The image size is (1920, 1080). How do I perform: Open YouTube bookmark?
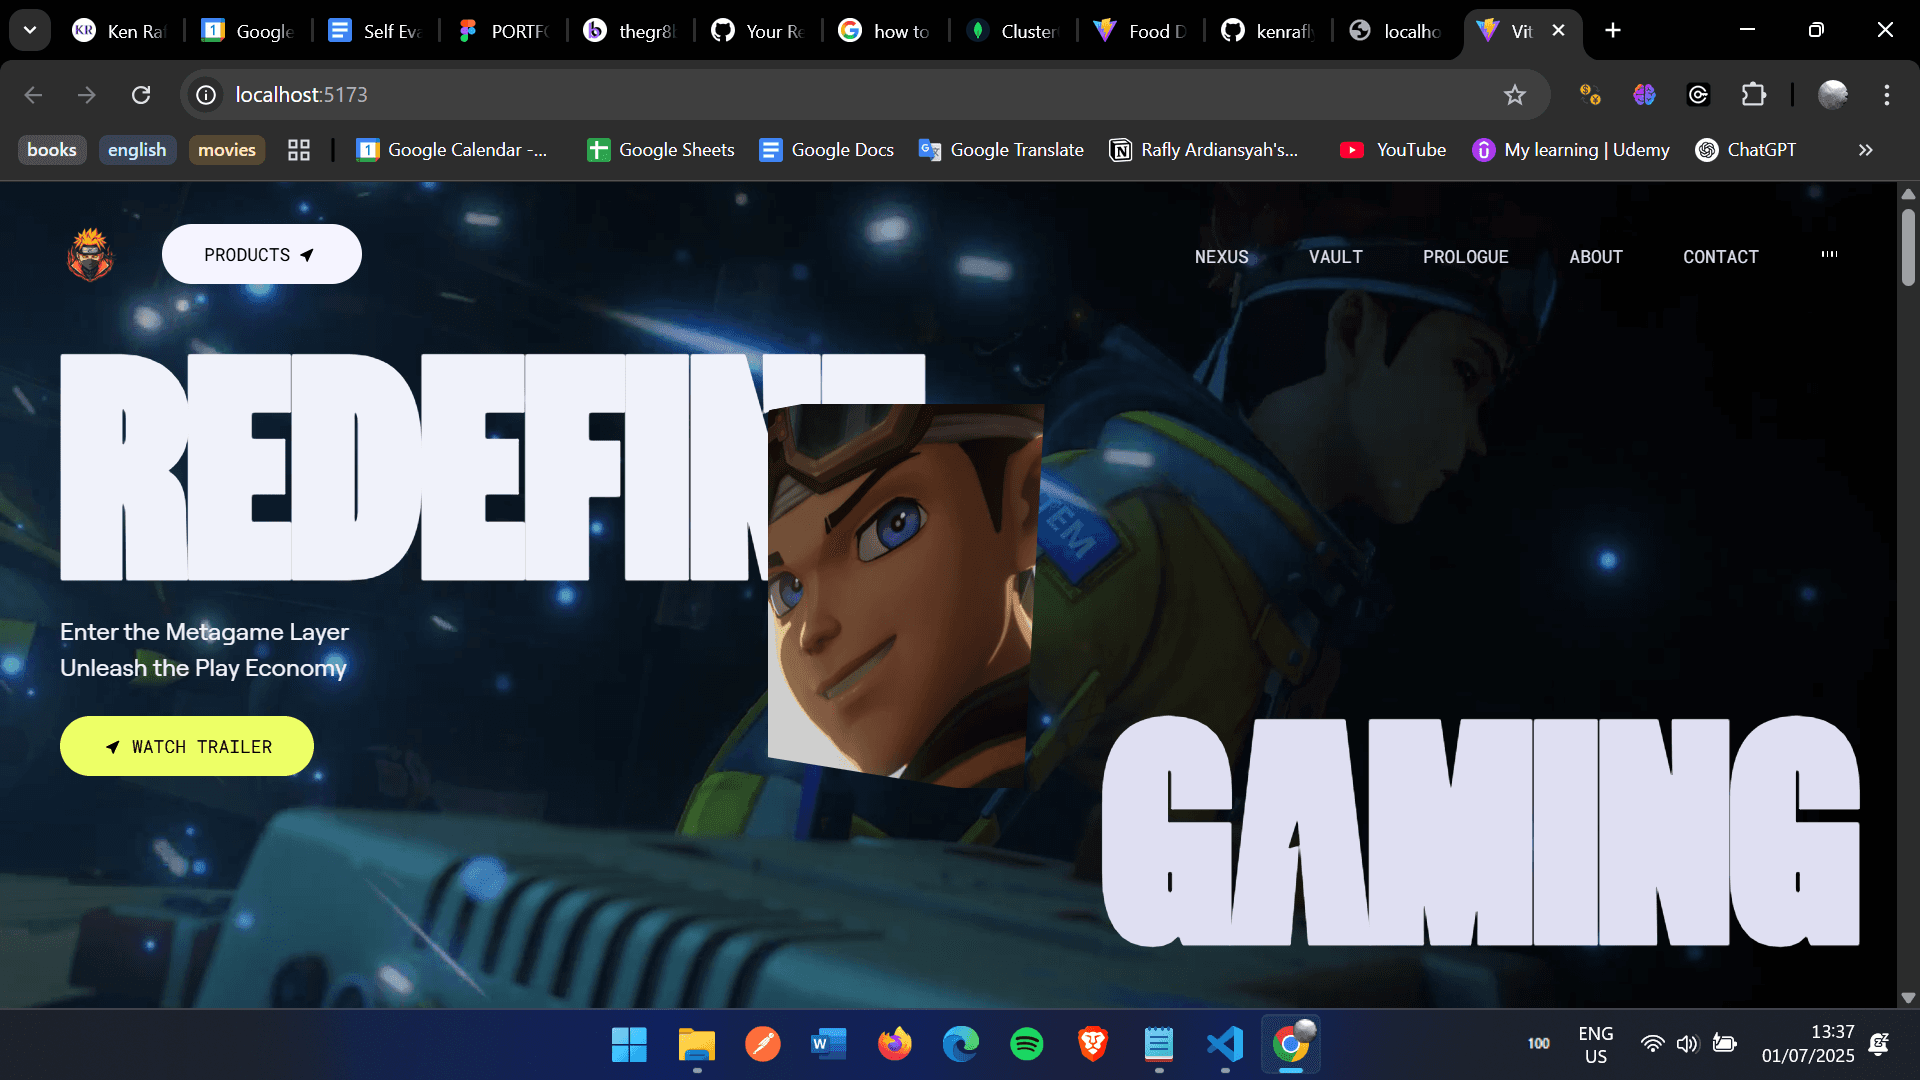pos(1392,150)
